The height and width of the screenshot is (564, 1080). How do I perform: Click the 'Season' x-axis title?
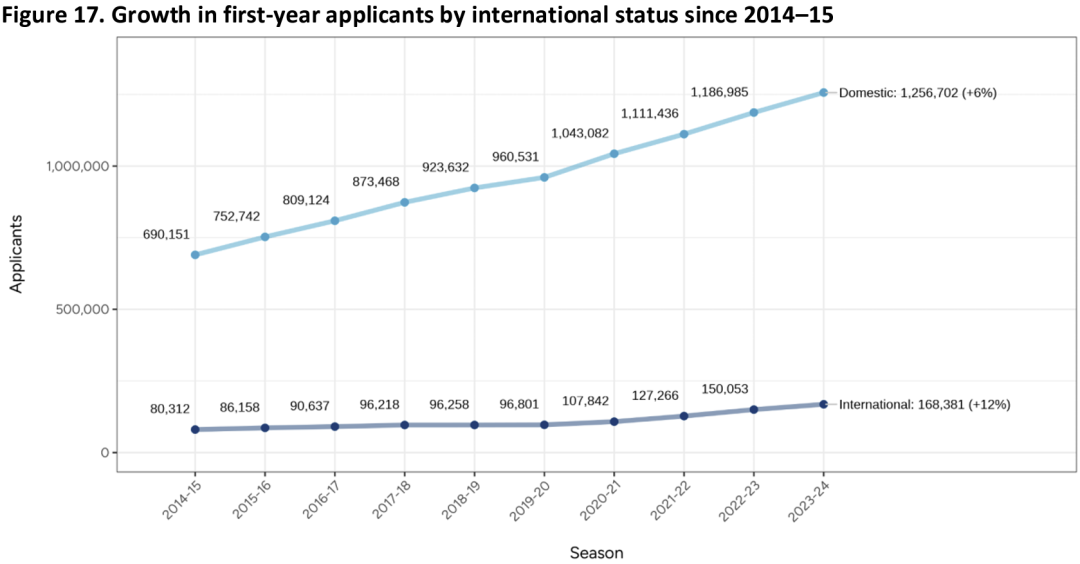[596, 553]
